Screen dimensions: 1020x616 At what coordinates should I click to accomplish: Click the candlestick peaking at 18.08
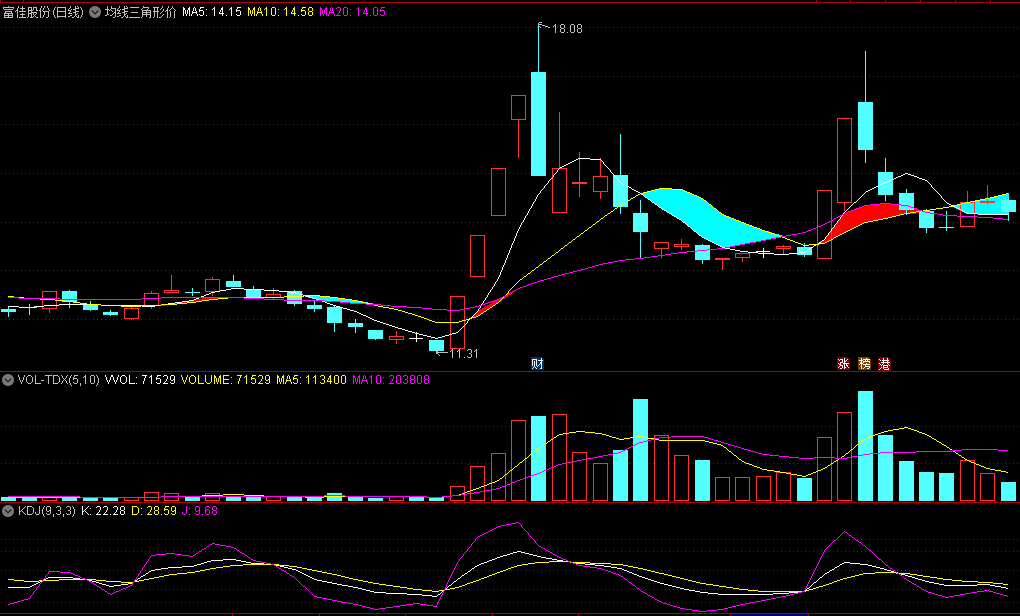[x=539, y=124]
